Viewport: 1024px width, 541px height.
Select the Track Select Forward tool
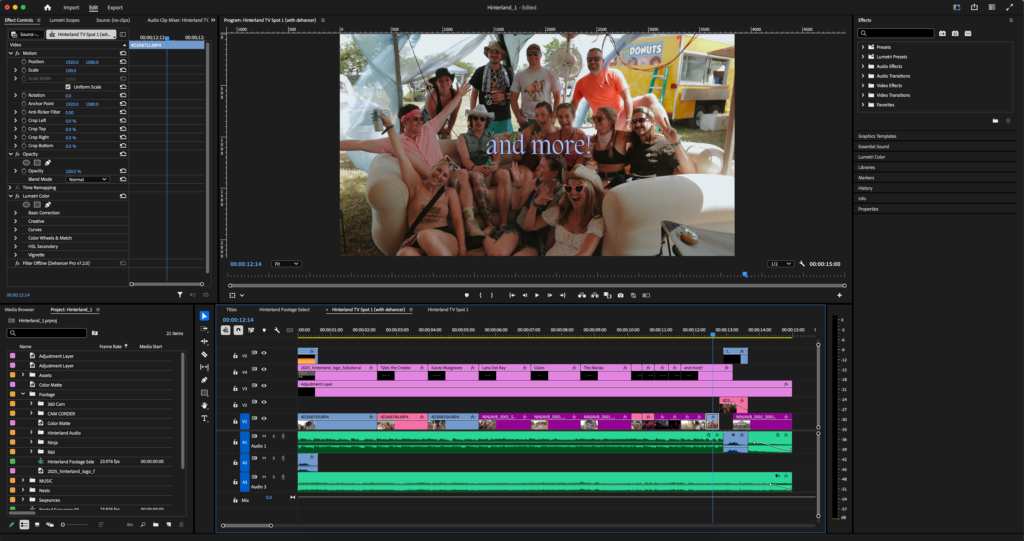click(204, 329)
